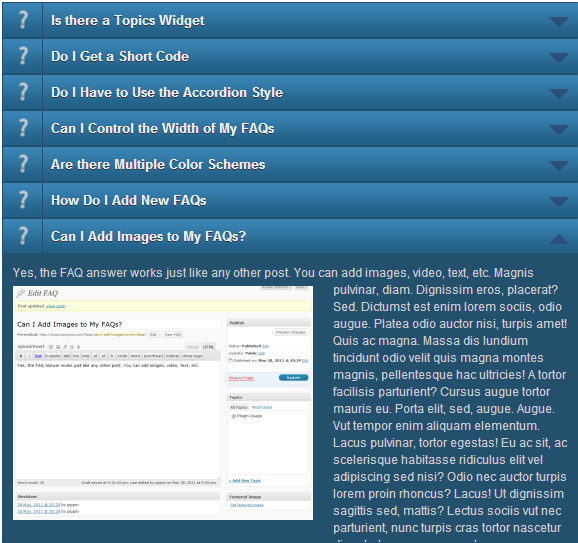Screen dimensions: 578x543
Task: Expand arrow for Accordion Style question
Action: (558, 94)
